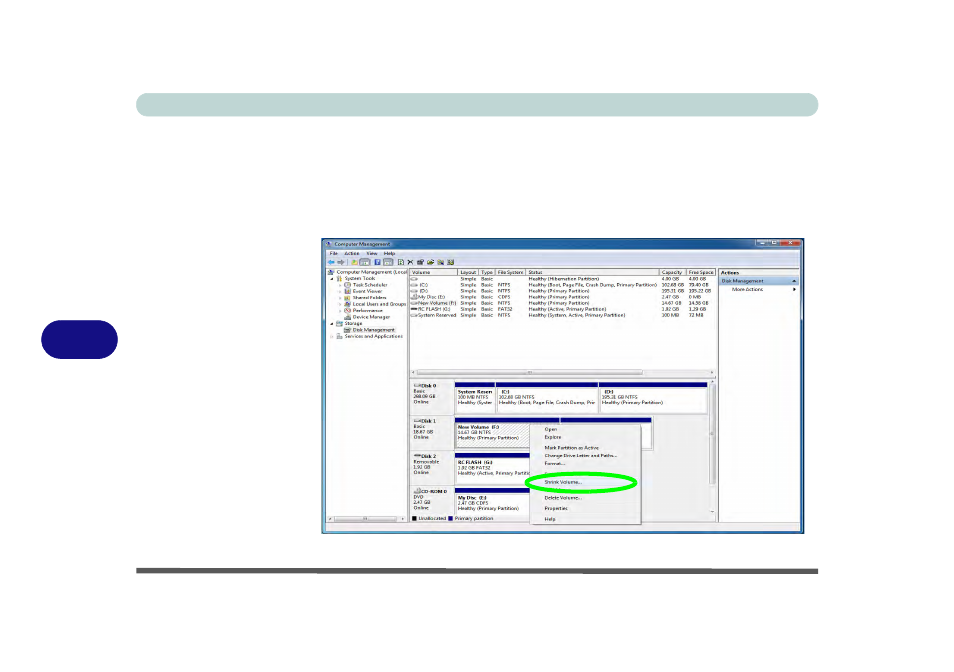Collapse the System Tools tree node

pos(332,279)
